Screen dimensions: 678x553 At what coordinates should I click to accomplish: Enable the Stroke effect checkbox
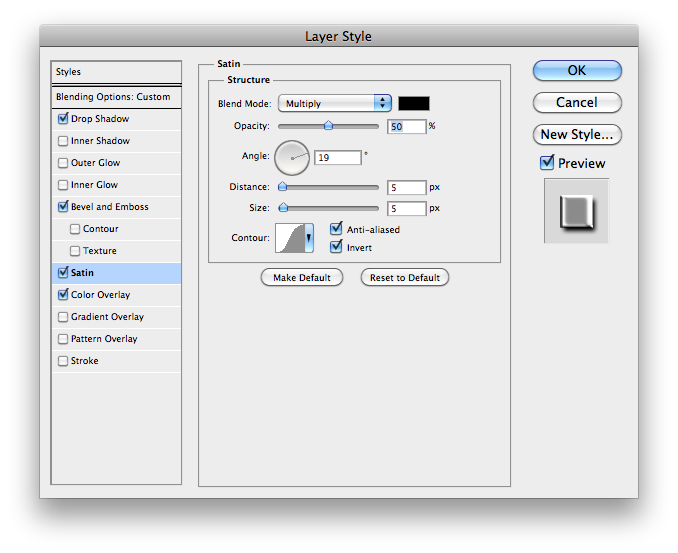(64, 361)
